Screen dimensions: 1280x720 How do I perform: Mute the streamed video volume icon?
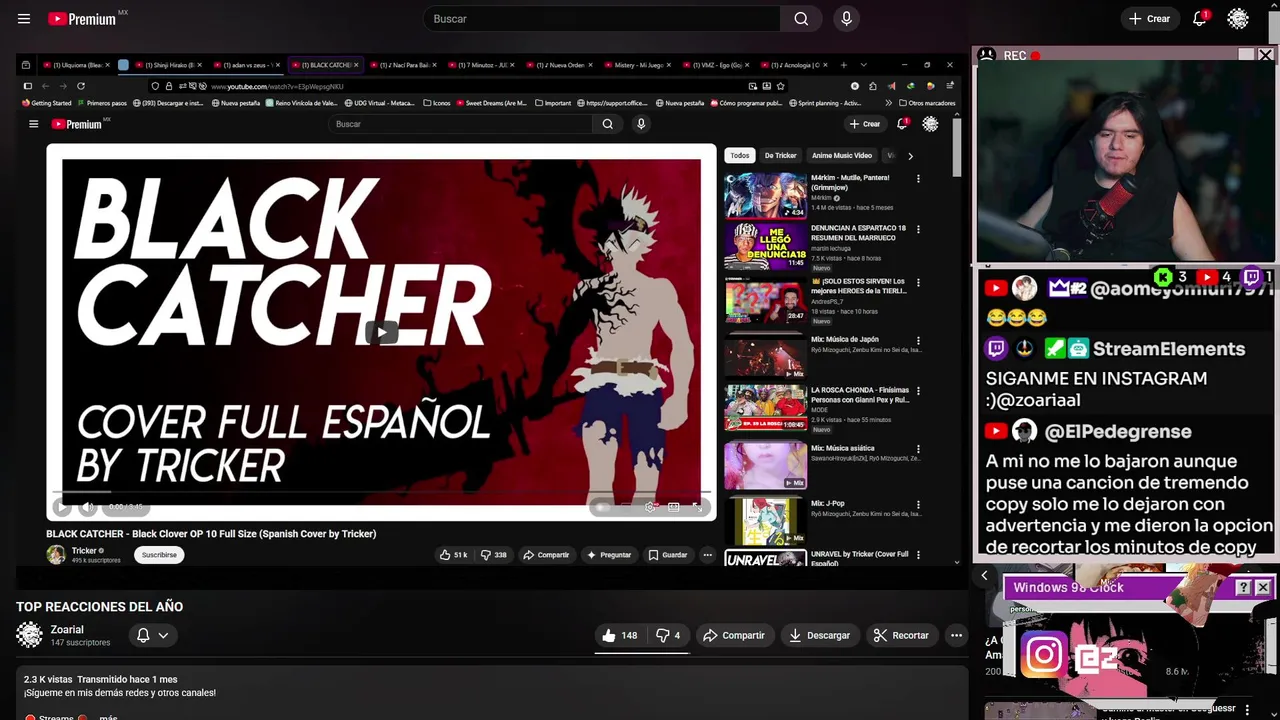point(88,507)
